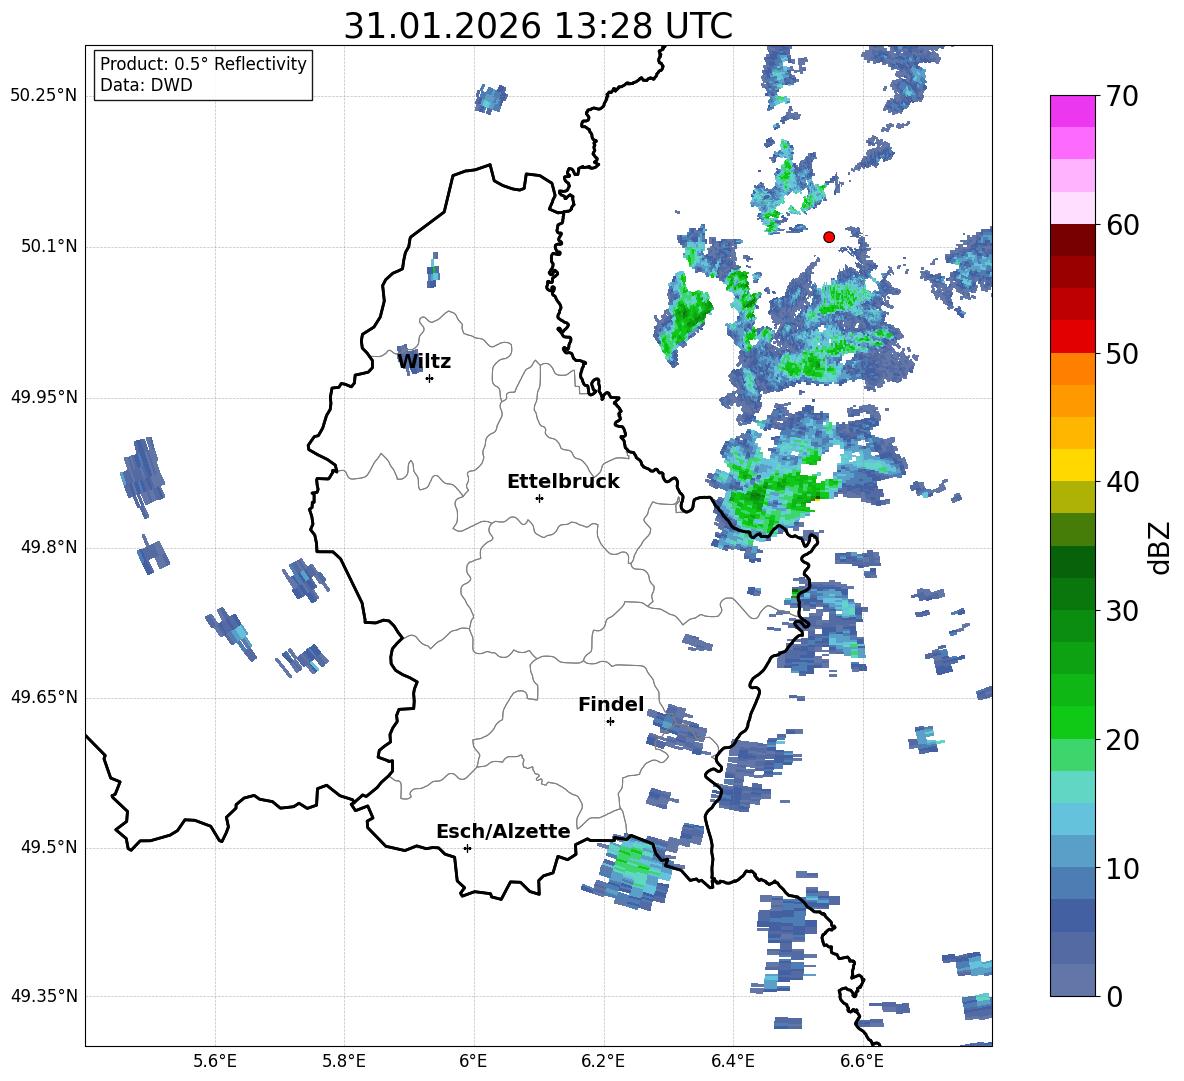
Task: Click the 49.95°N latitude label
Action: click(x=44, y=397)
